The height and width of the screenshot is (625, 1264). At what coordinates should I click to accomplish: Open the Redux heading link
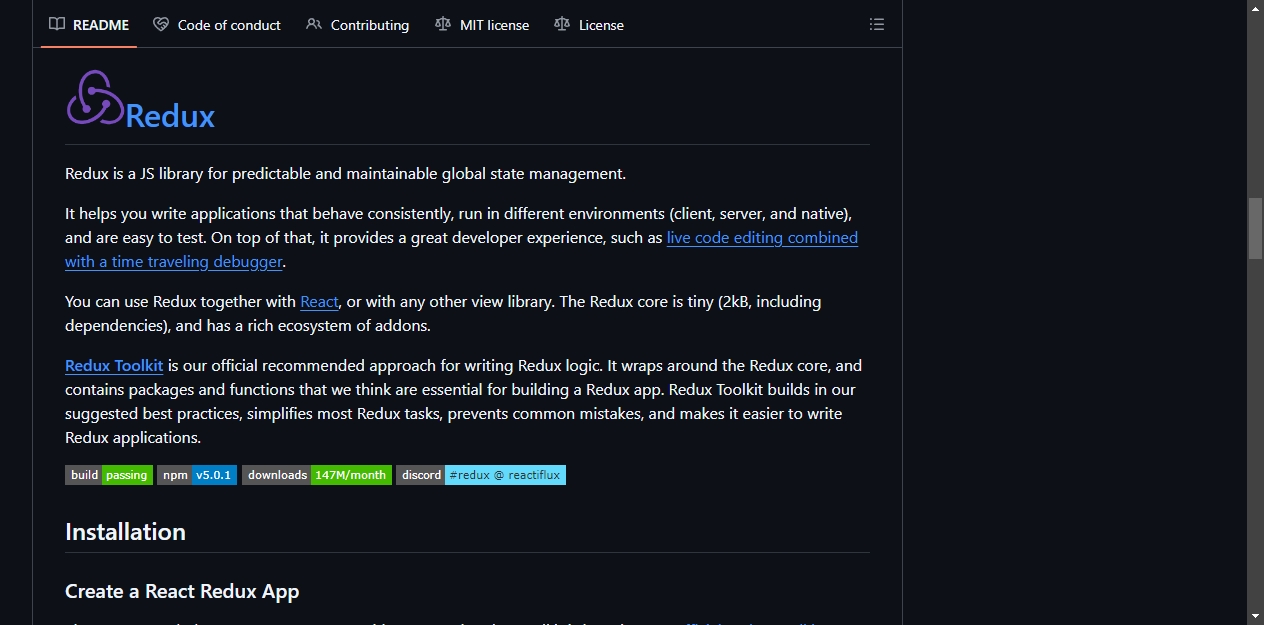[x=170, y=116]
